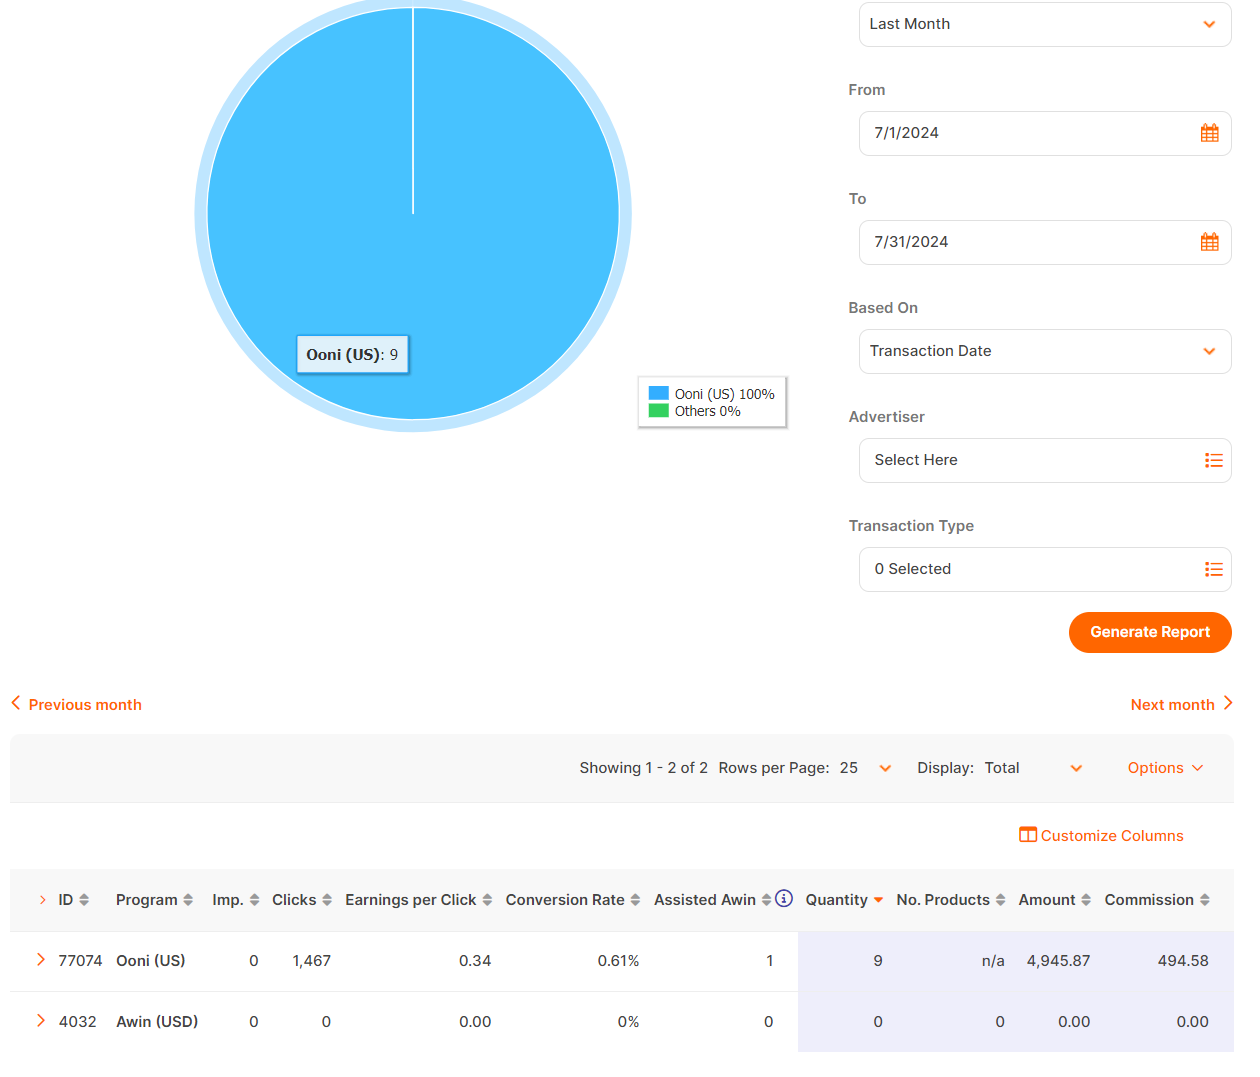Image resolution: width=1260 pixels, height=1077 pixels.
Task: Click the Ooni (US): 9 chart tooltip
Action: (352, 354)
